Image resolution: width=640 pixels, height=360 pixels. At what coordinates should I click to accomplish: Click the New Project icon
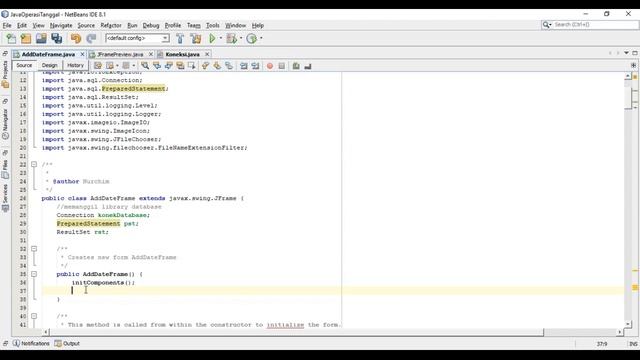pos(26,38)
